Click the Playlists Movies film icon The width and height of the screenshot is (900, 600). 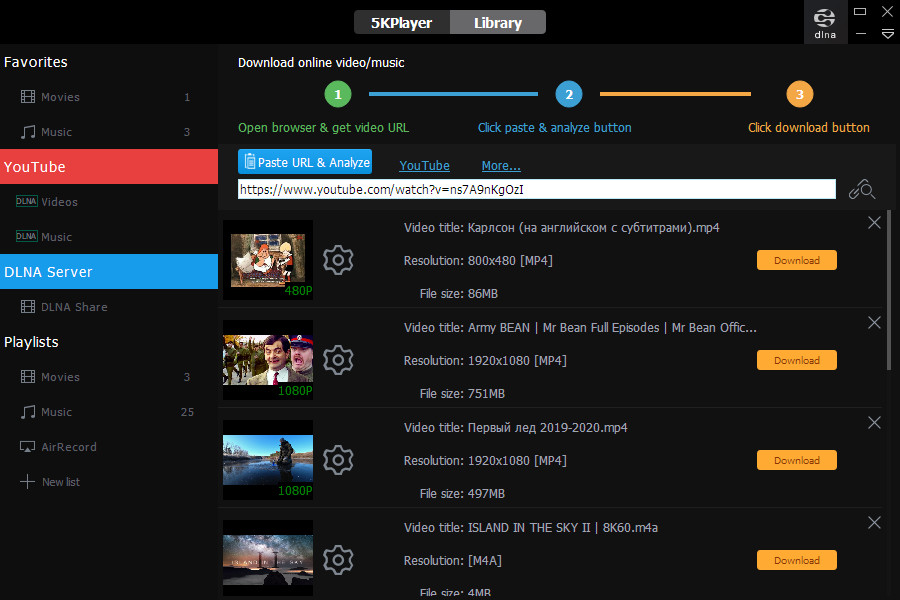tap(28, 377)
